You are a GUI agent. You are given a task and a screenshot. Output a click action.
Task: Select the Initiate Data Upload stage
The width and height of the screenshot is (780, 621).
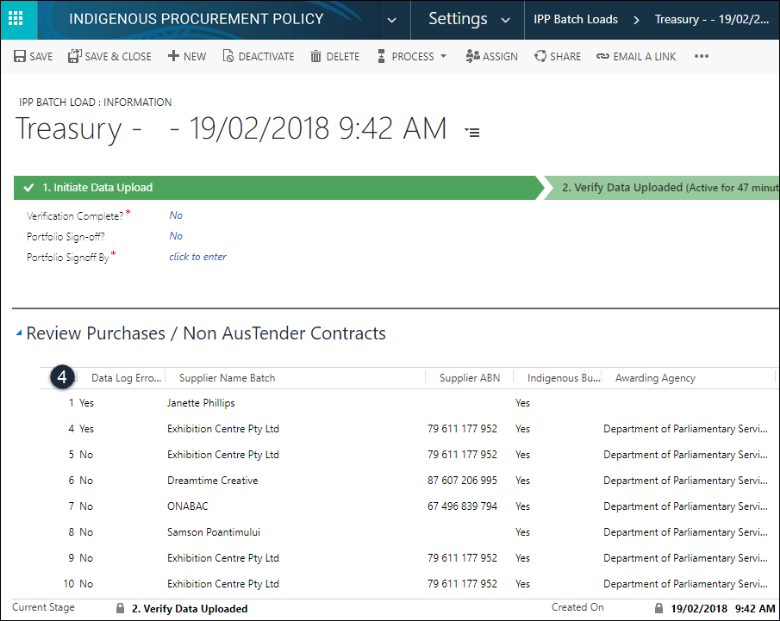(x=279, y=188)
